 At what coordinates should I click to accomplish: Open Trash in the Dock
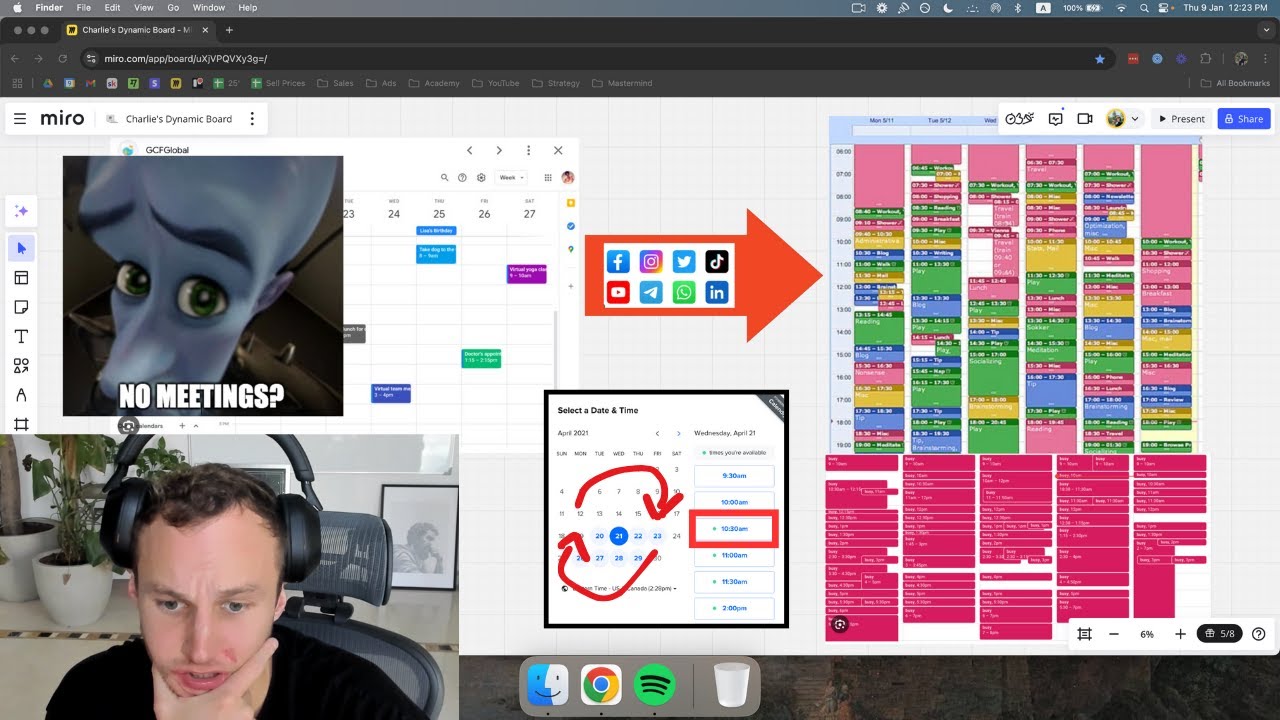coord(732,685)
